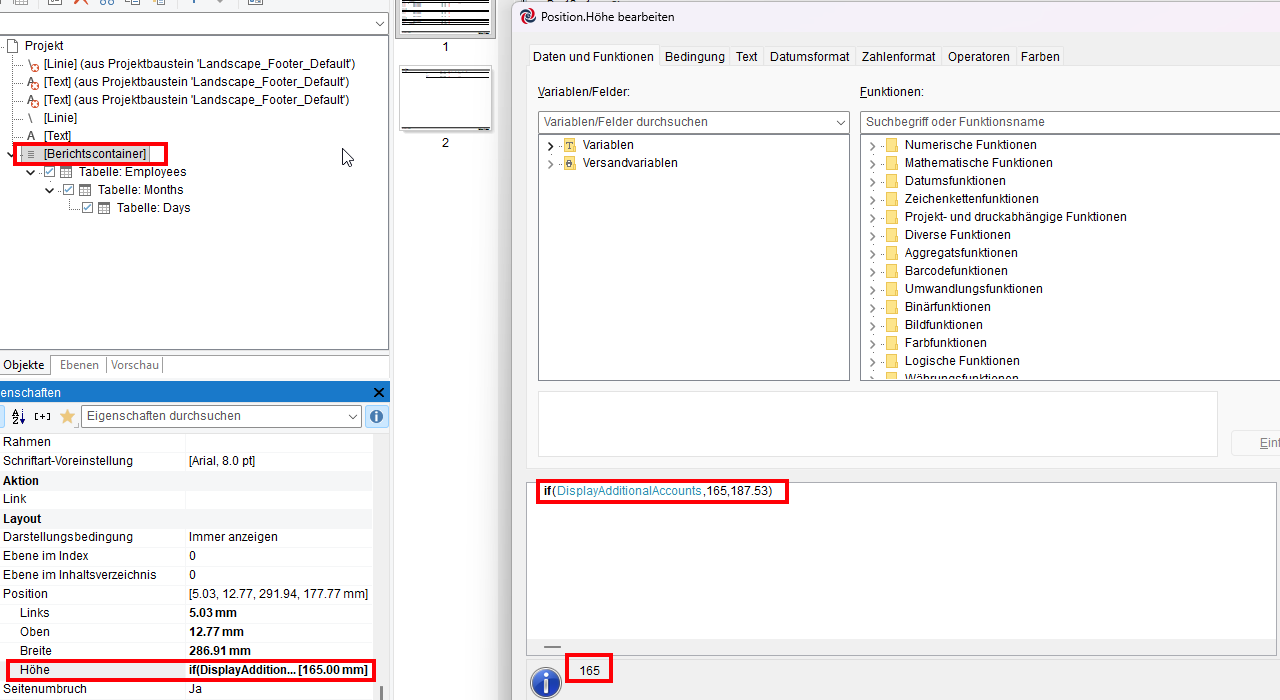Expand the Variablen tree node
Screen dimensions: 1280x700
coord(550,146)
